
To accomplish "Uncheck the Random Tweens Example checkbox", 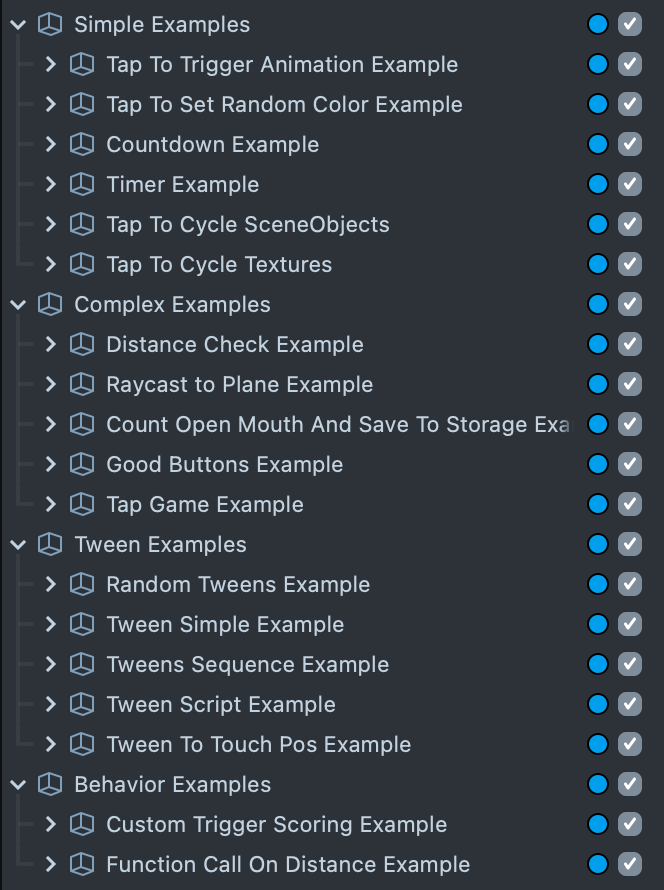I will (x=629, y=584).
